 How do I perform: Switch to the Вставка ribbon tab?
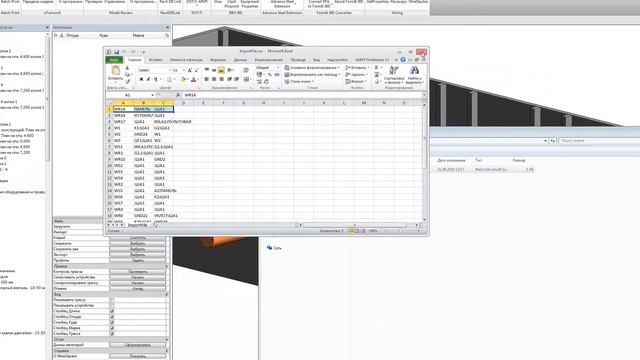156,60
